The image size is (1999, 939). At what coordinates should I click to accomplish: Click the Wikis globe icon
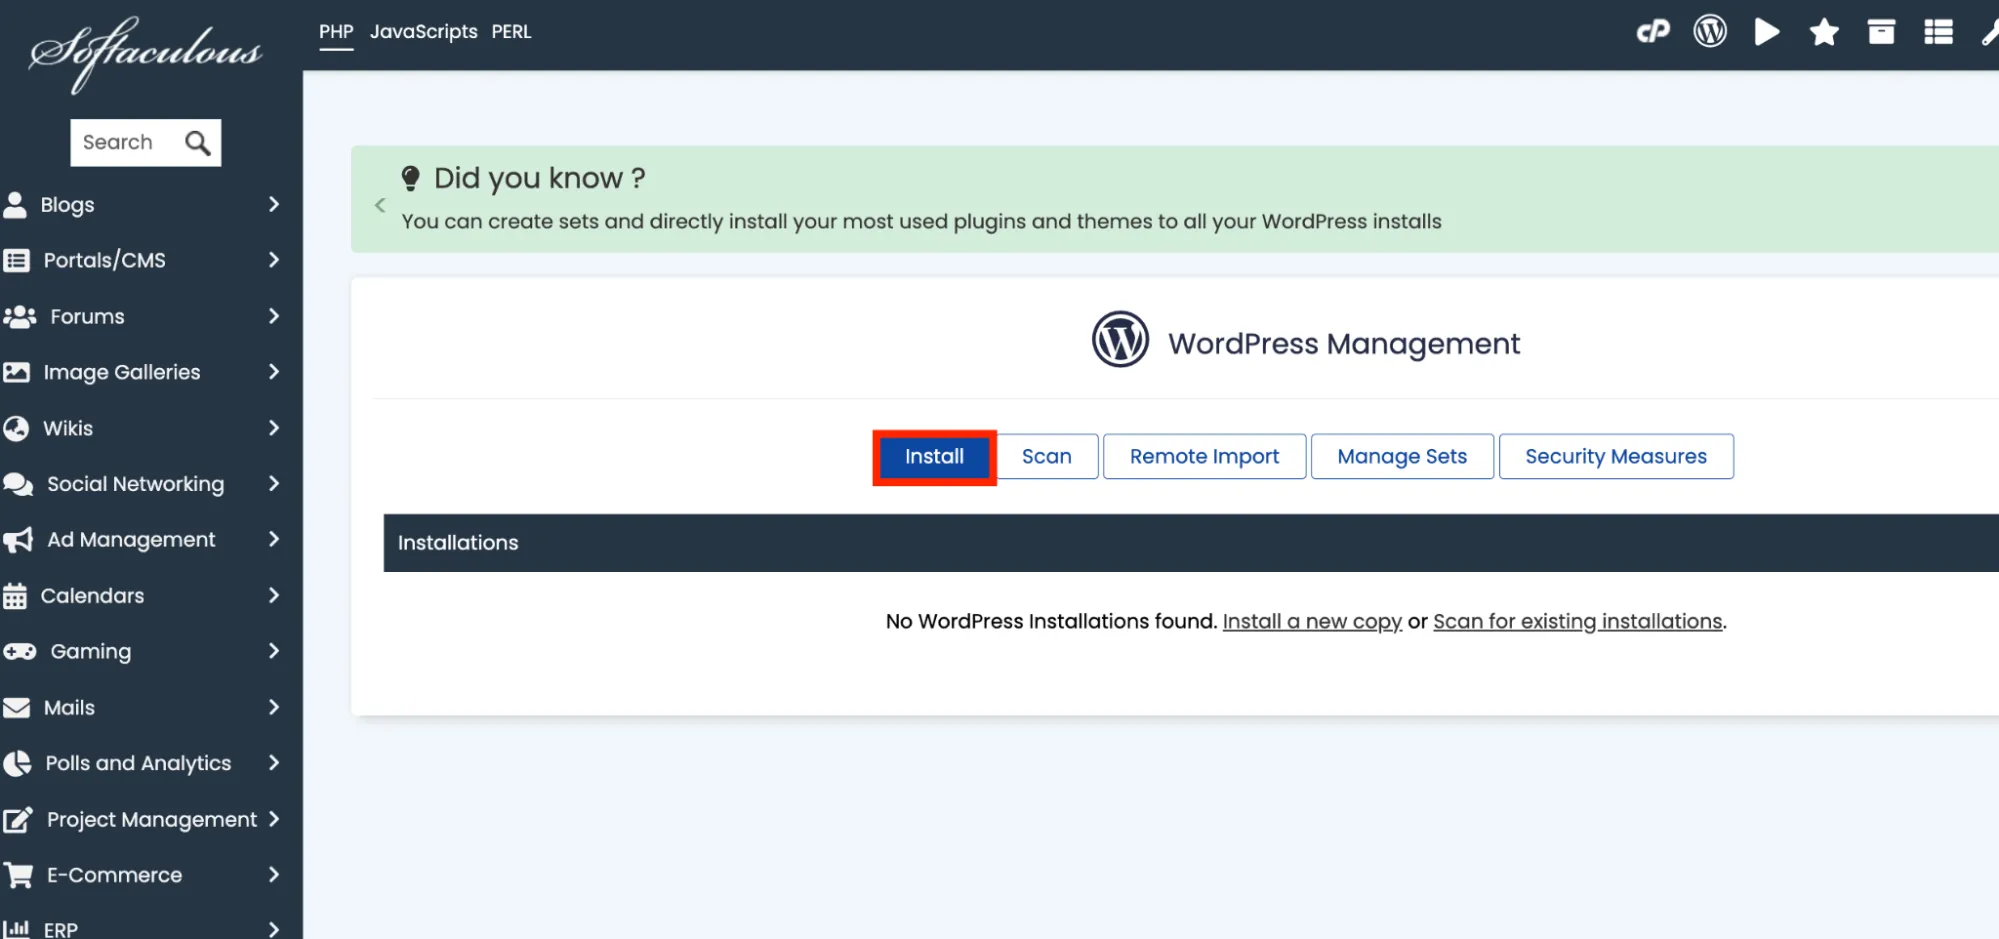(16, 428)
